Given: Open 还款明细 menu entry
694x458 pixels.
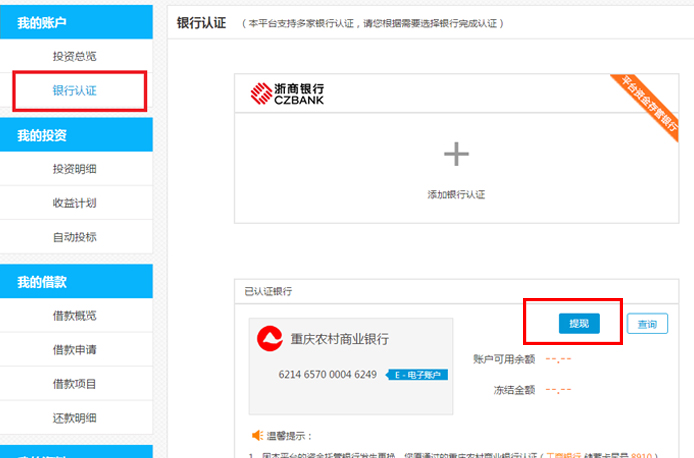Looking at the screenshot, I should 74,418.
